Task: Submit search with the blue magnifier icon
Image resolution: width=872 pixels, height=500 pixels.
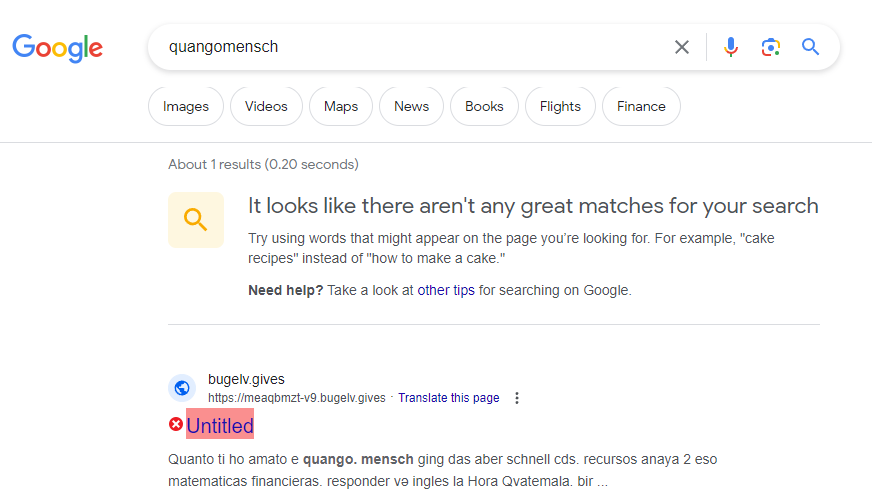Action: click(810, 47)
